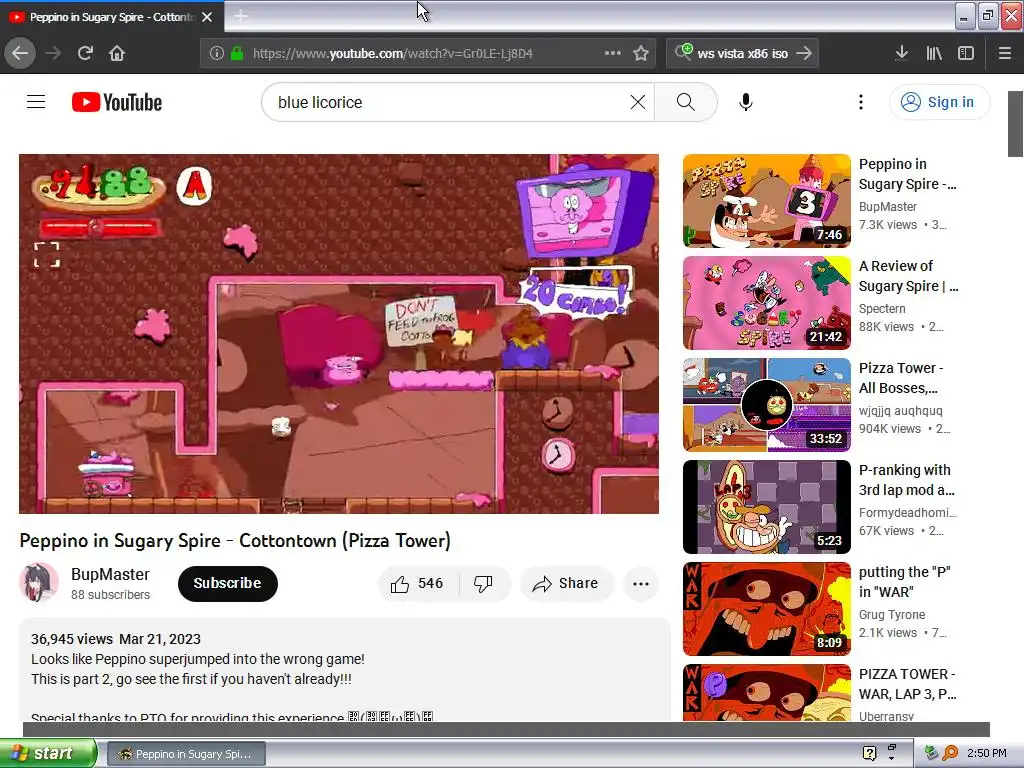Close the Peppino in Sugary Spire tab
1024x768 pixels.
click(x=207, y=17)
